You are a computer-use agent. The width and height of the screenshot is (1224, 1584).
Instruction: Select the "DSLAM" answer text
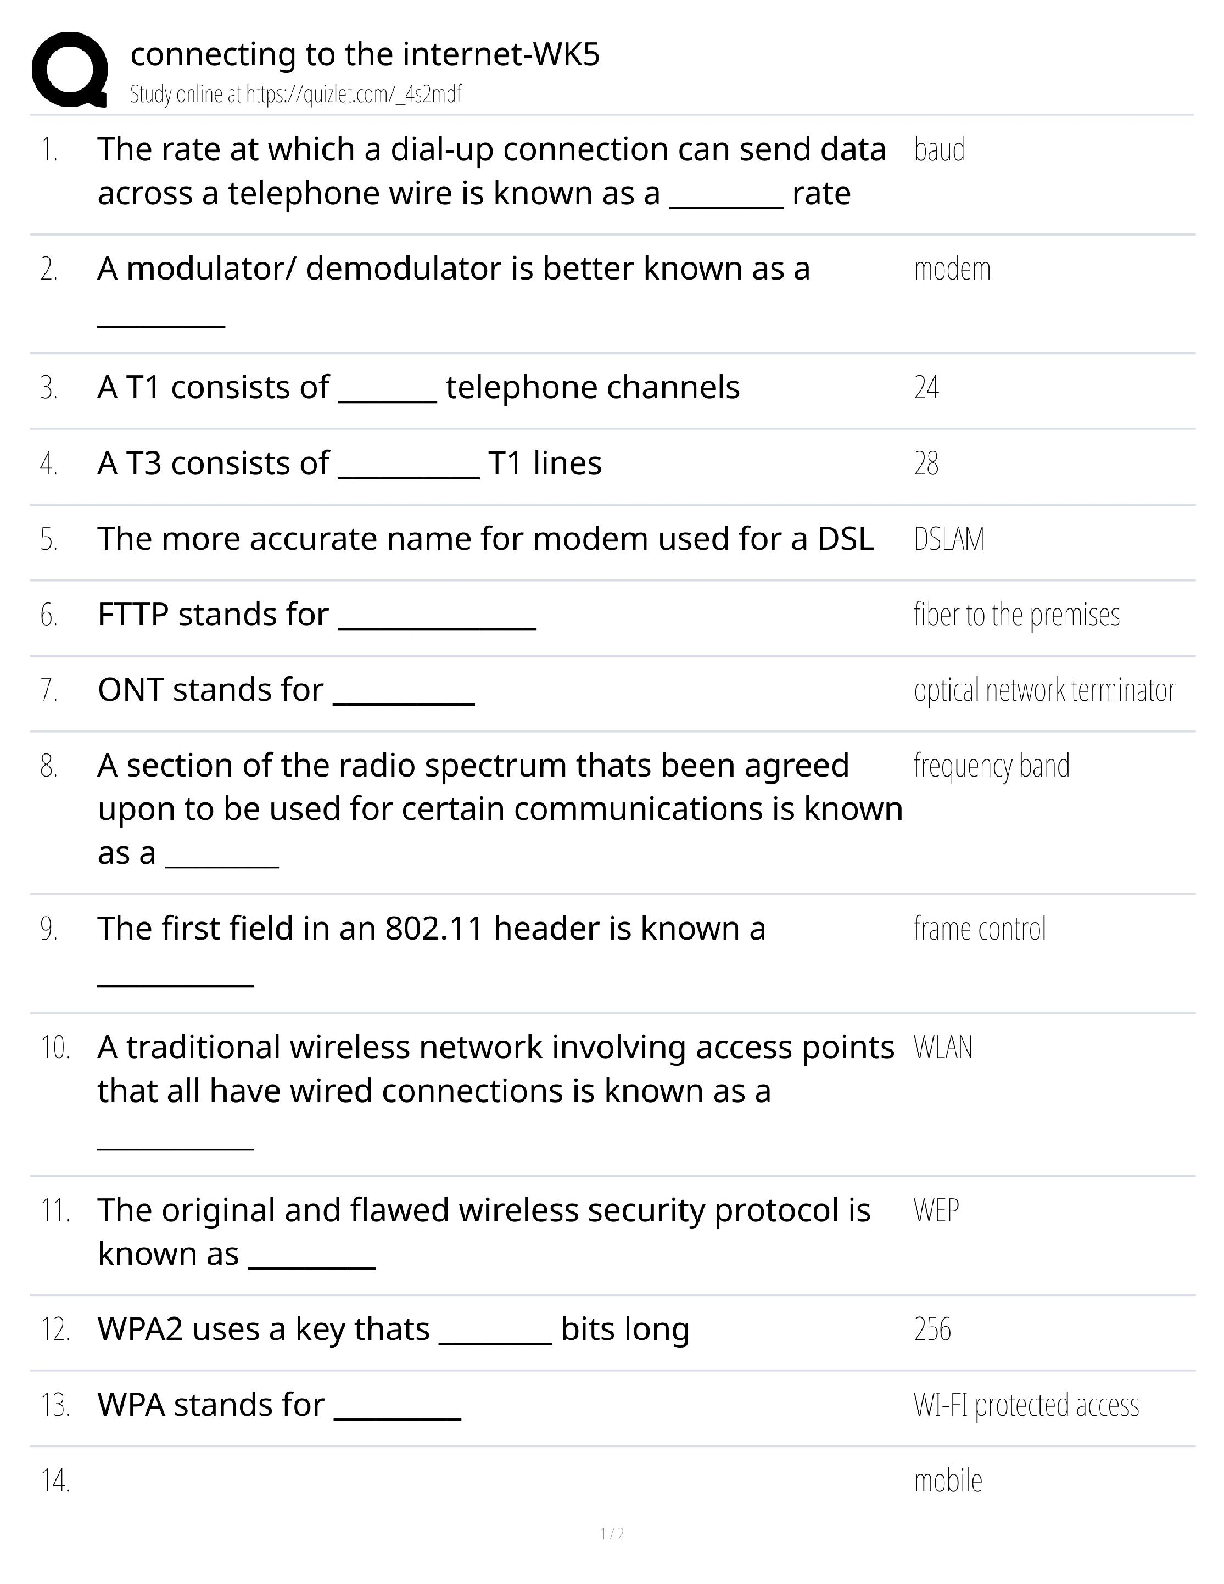point(949,539)
